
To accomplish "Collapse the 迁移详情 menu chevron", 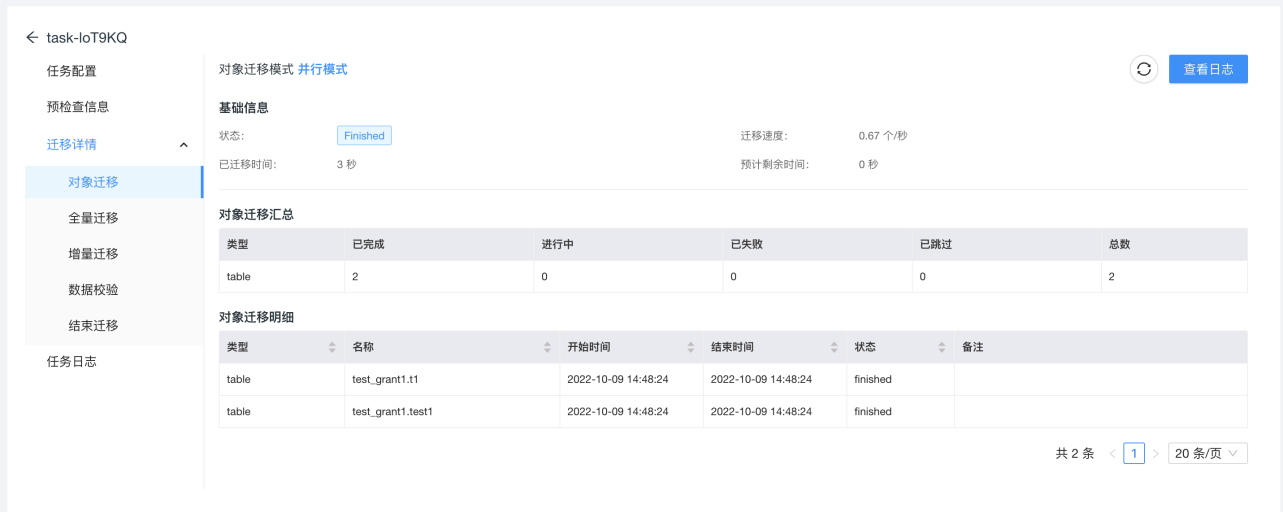I will 183,145.
